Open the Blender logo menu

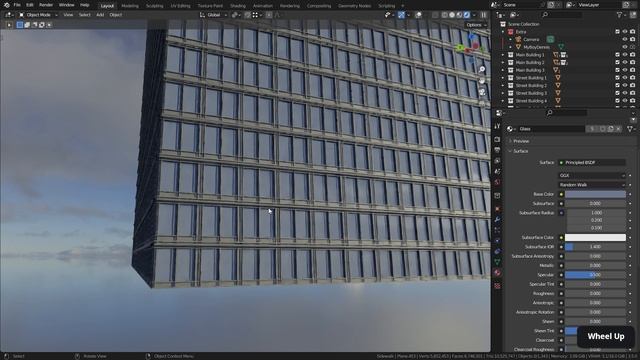(7, 5)
